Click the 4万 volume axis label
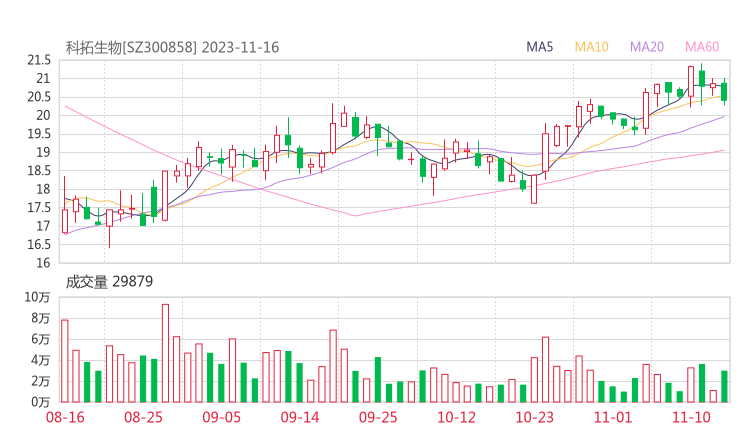740x440 pixels. tap(41, 360)
